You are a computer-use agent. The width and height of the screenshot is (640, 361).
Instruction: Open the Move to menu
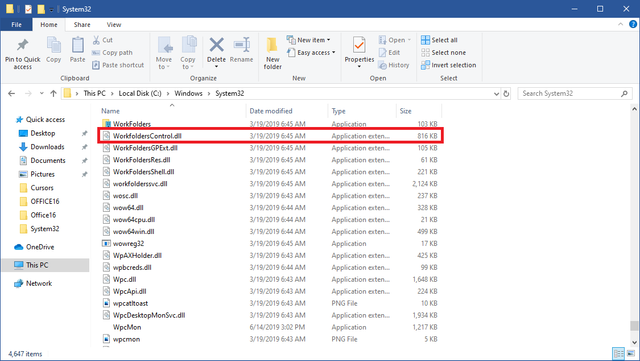pyautogui.click(x=164, y=53)
